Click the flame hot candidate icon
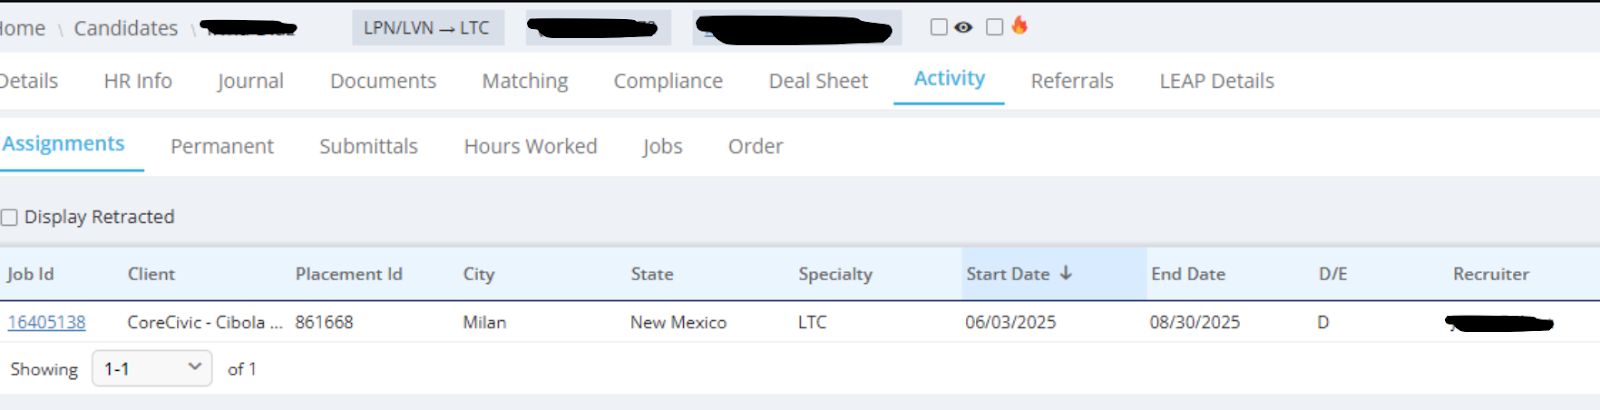The image size is (1600, 410). click(1019, 25)
